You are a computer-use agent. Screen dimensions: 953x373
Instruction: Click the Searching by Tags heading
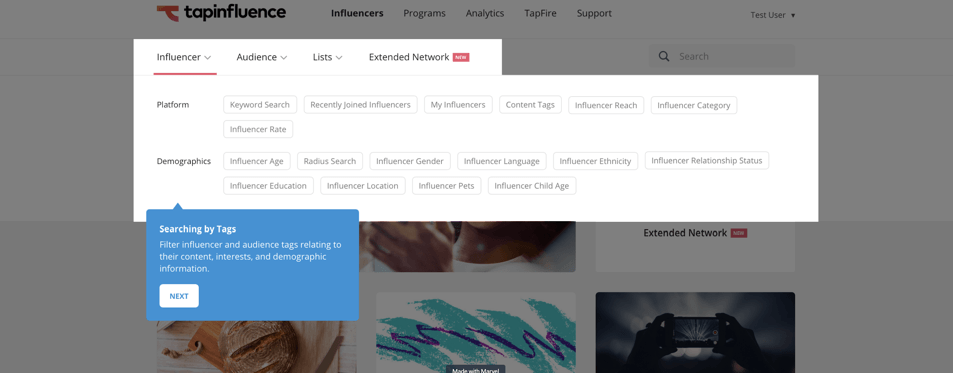point(198,229)
